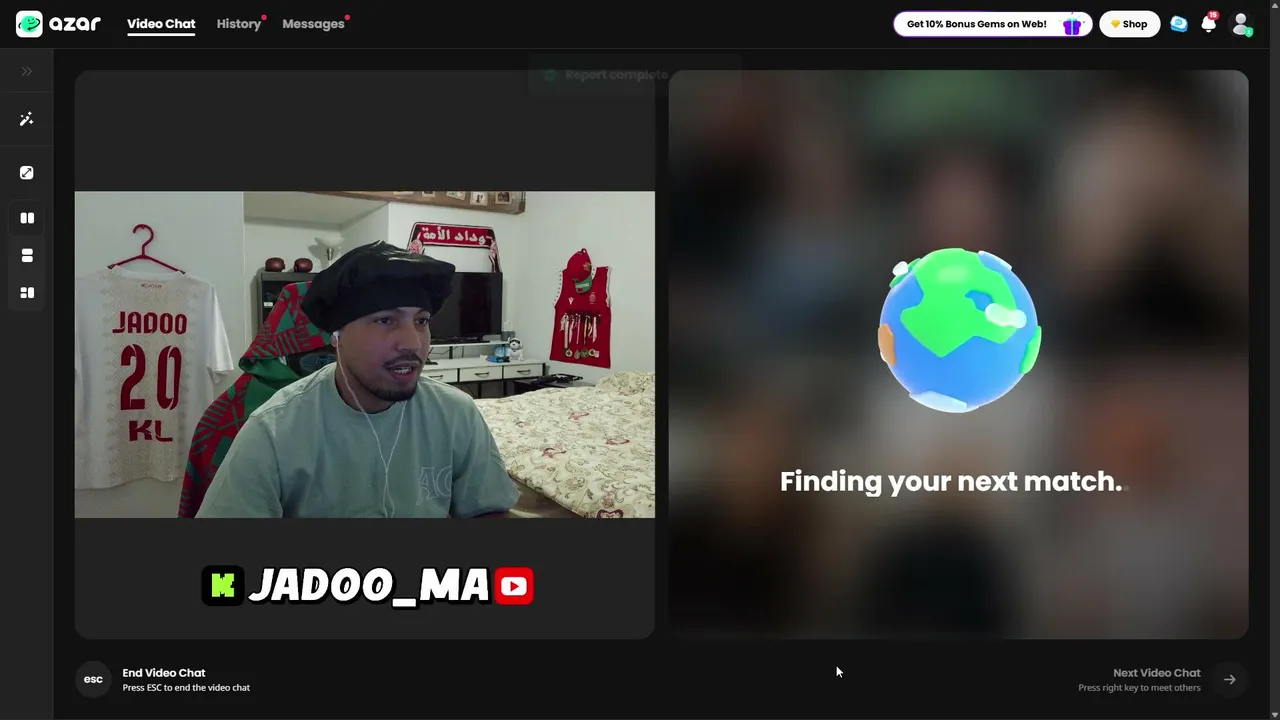1280x720 pixels.
Task: Click the spinning globe in match panel
Action: pos(959,329)
